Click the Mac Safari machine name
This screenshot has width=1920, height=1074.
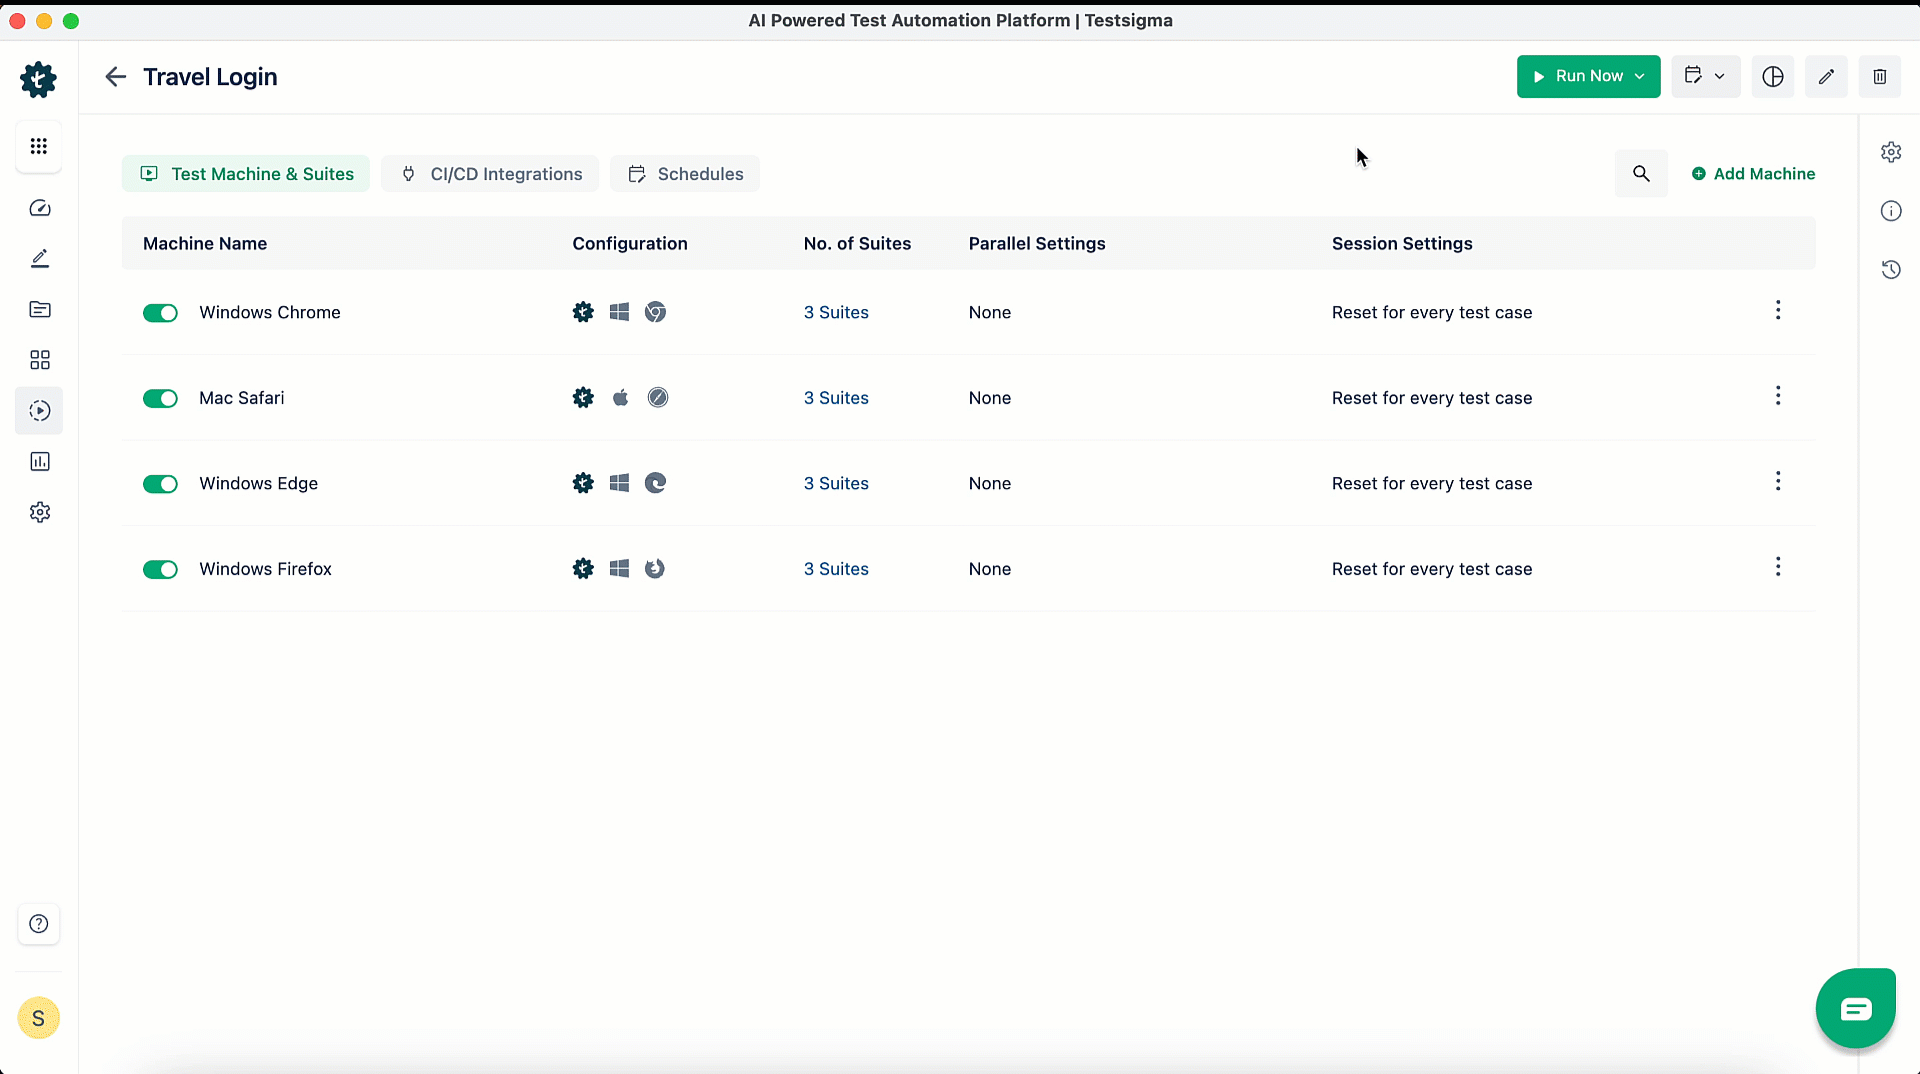pos(242,398)
